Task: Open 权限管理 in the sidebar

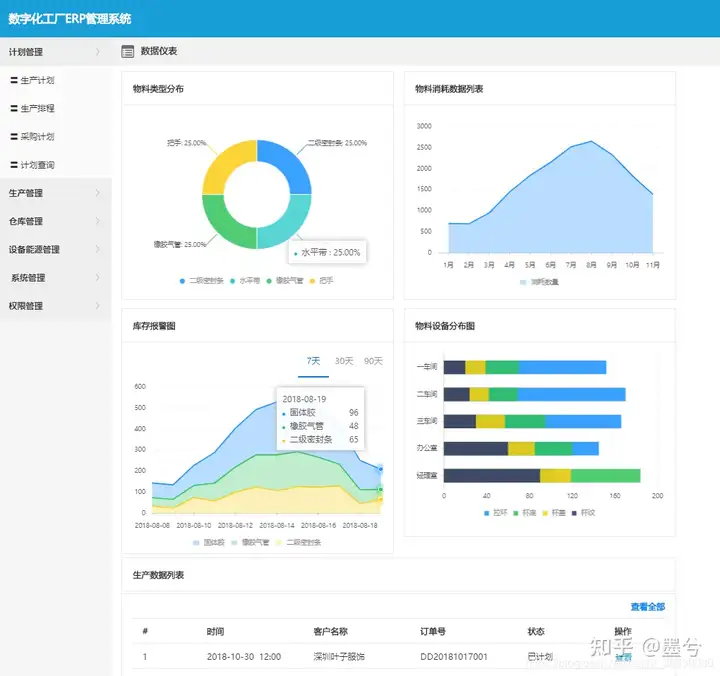Action: (x=56, y=306)
